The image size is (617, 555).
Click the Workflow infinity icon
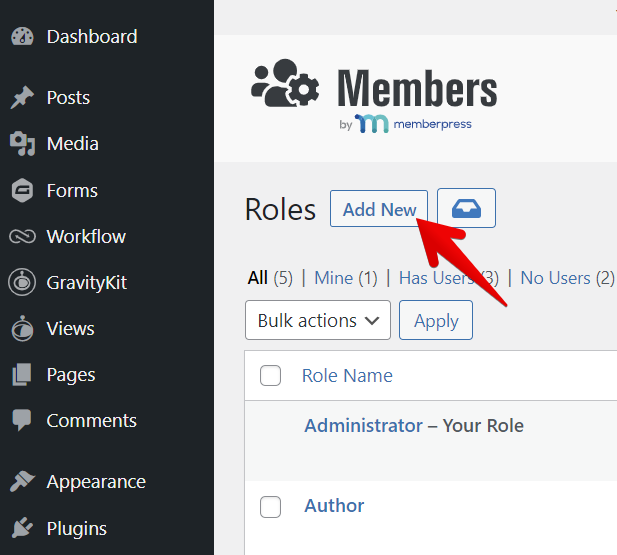pyautogui.click(x=22, y=237)
